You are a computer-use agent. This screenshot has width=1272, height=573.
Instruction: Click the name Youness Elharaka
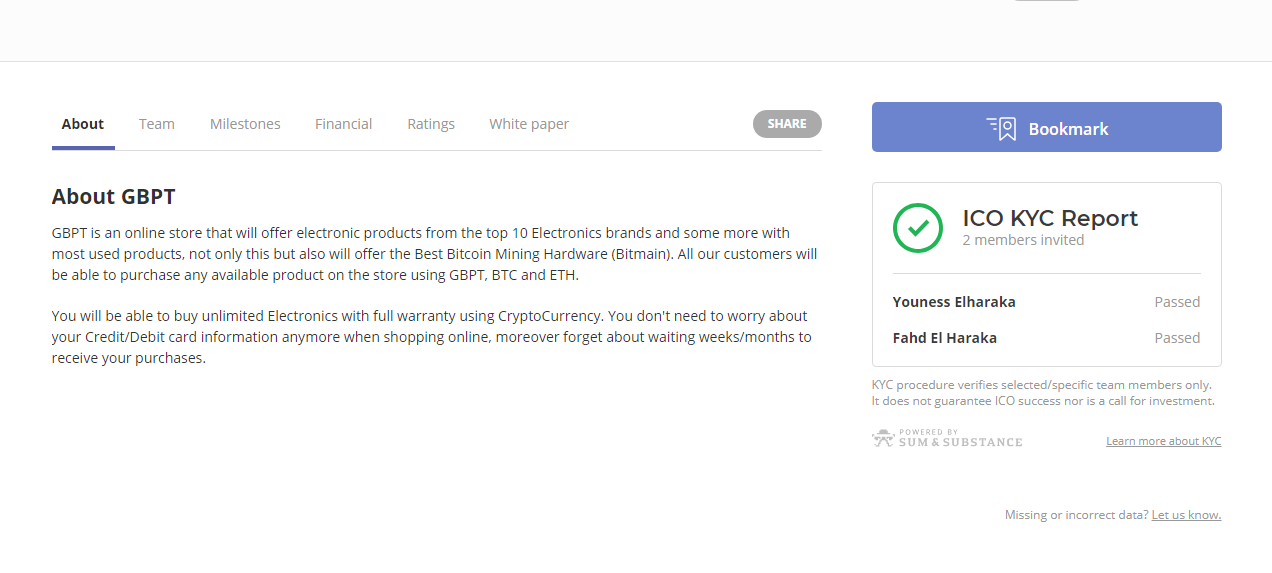click(x=954, y=302)
